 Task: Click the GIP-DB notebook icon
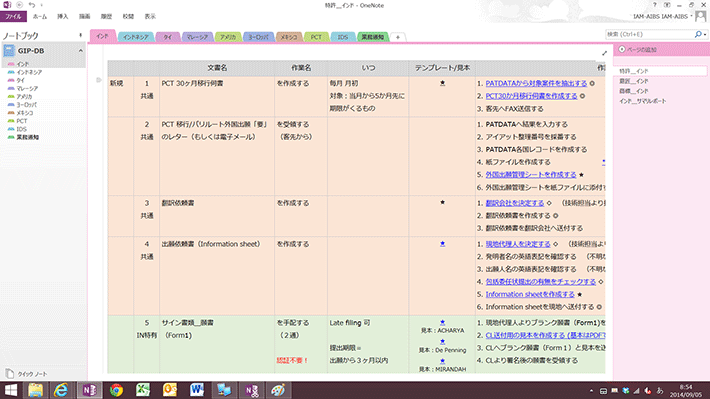(x=9, y=50)
